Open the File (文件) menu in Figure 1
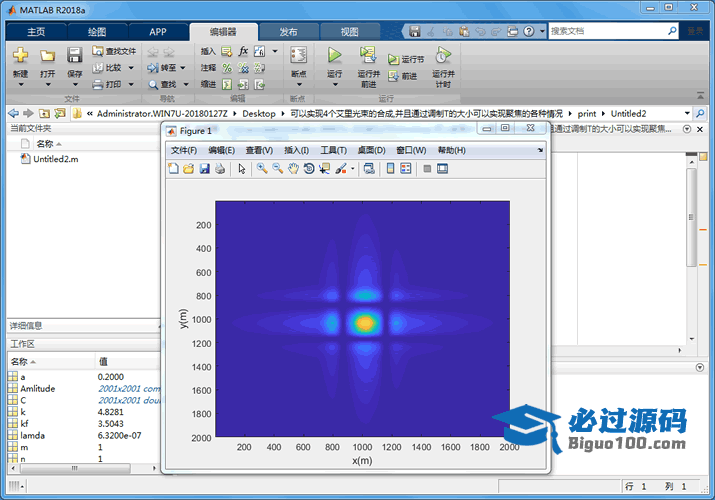 click(184, 150)
